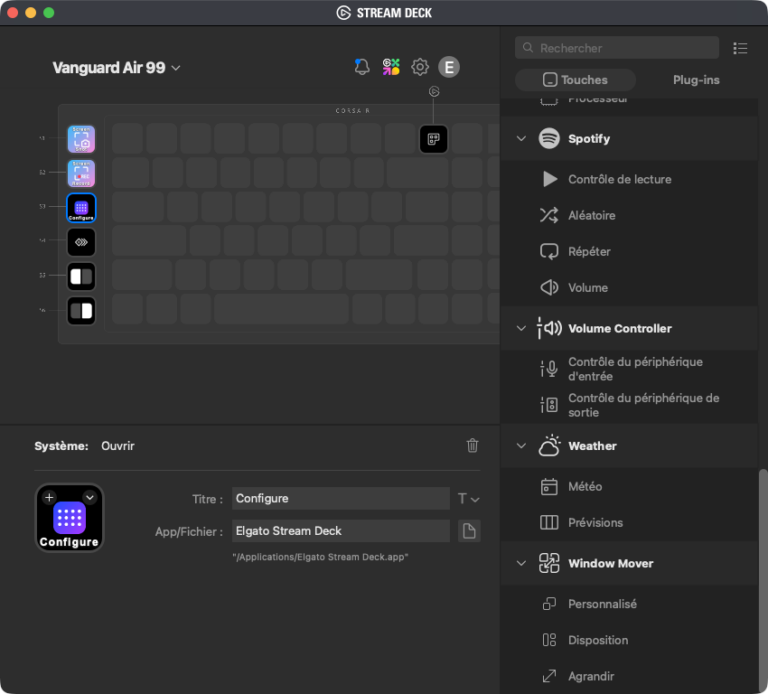
Task: Open the Marketplace colorful icon
Action: [x=391, y=67]
